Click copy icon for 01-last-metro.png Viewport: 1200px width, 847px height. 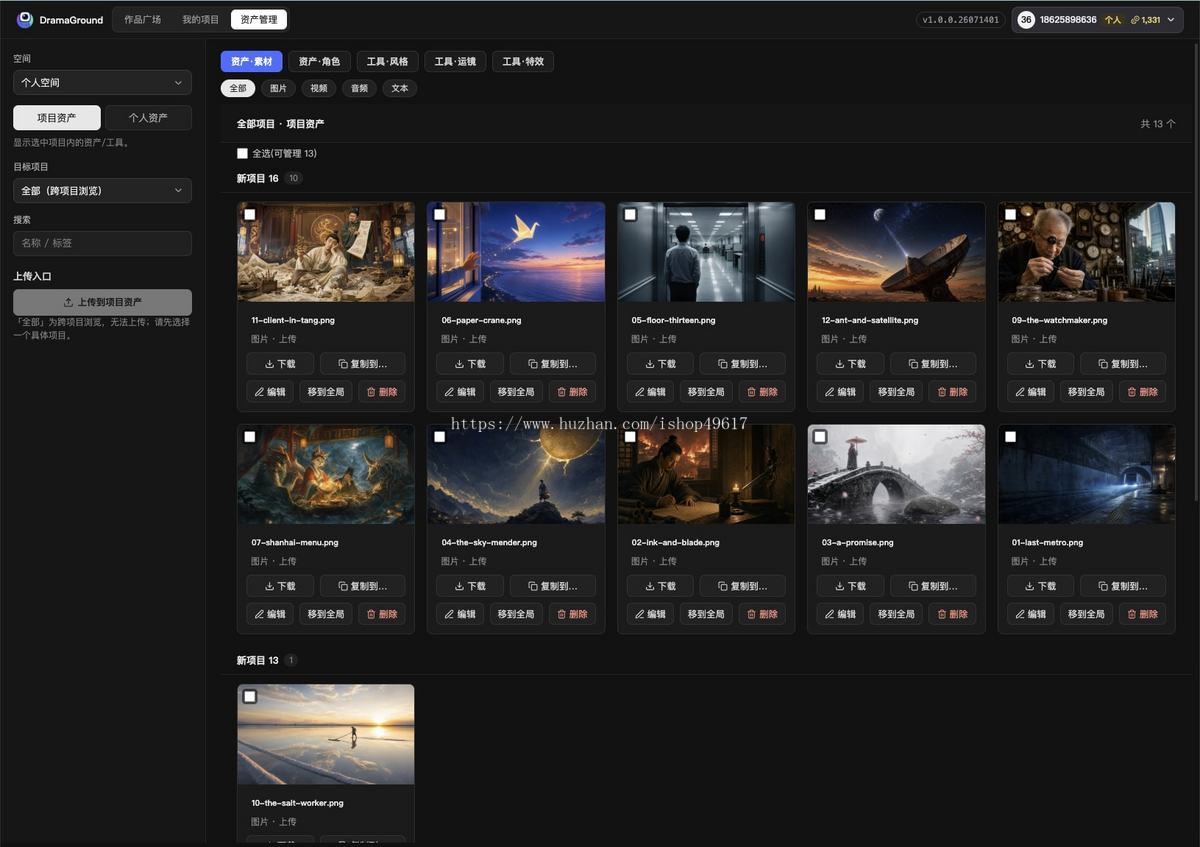1102,586
